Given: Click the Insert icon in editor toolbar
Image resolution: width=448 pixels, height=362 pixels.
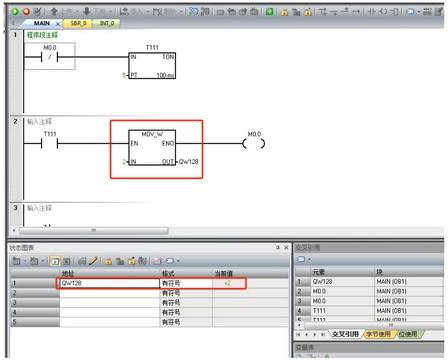Looking at the screenshot, I should click(124, 12).
